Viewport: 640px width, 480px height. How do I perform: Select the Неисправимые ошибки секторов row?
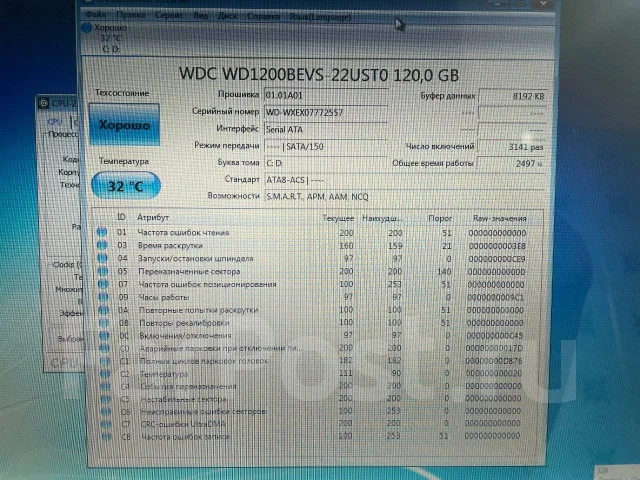(312, 411)
